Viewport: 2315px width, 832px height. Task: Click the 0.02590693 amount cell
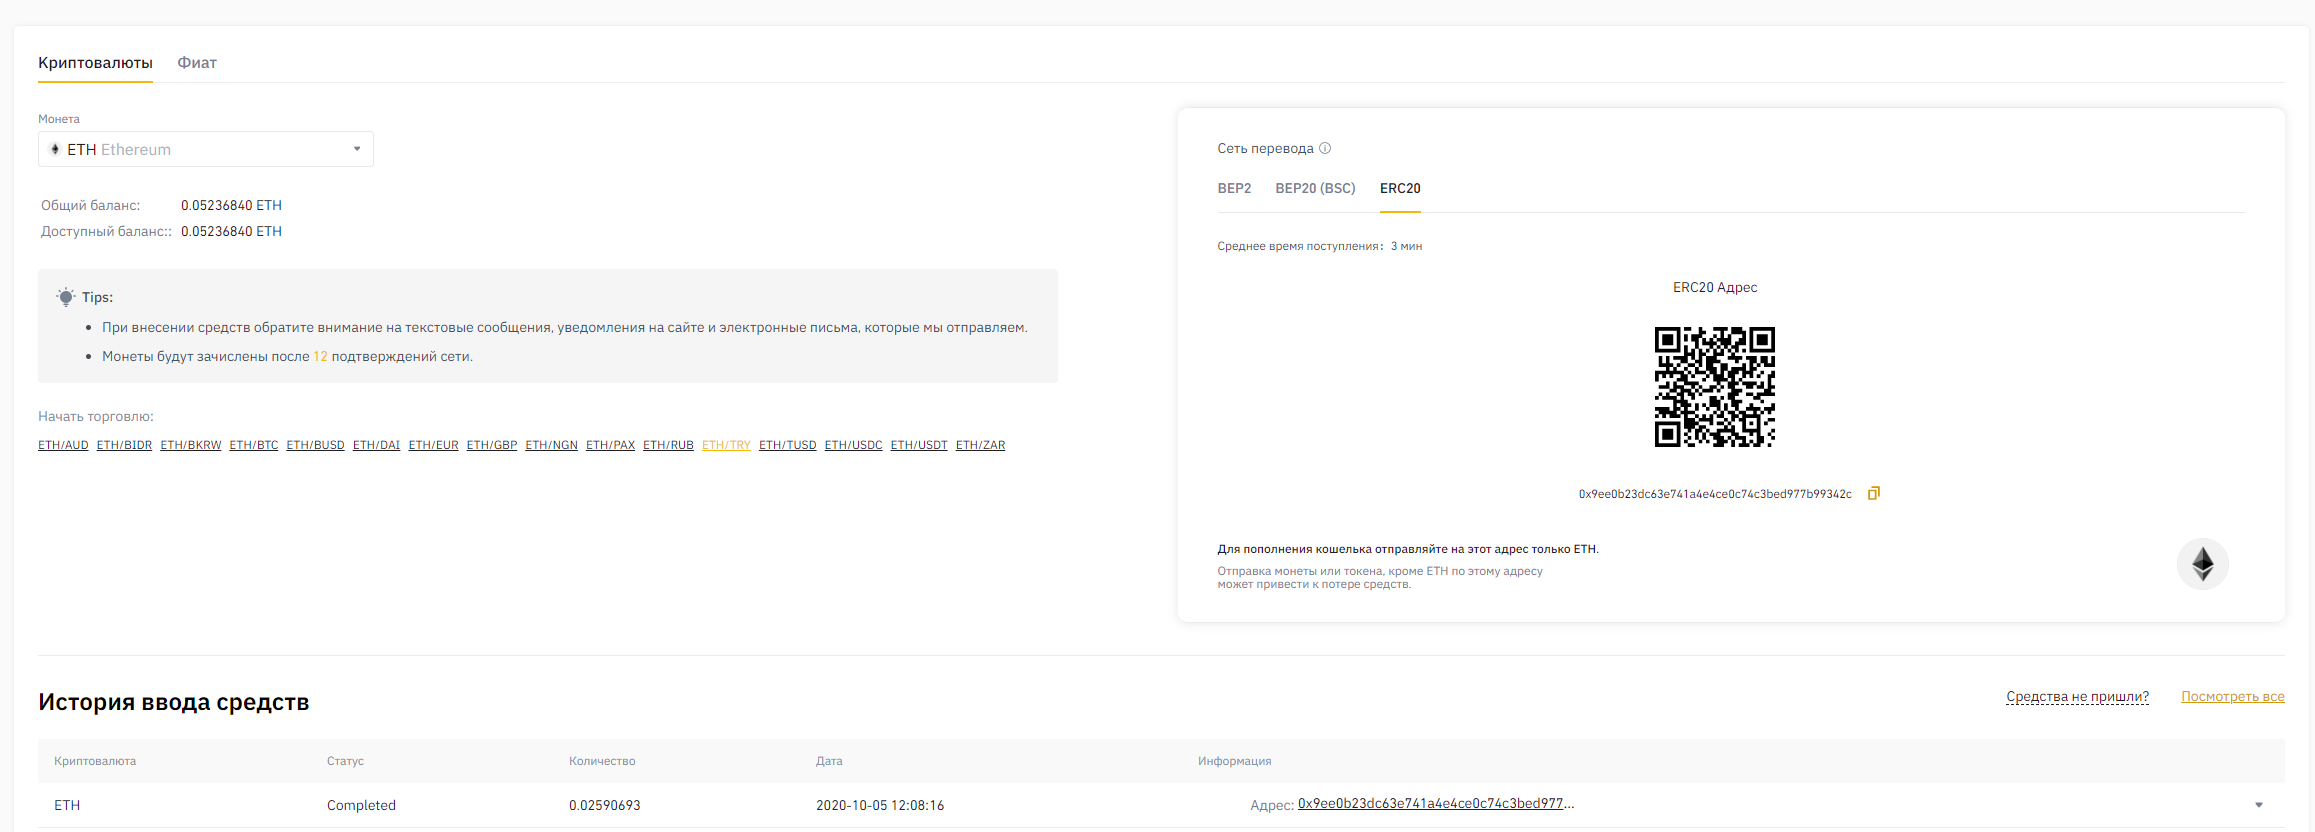605,805
